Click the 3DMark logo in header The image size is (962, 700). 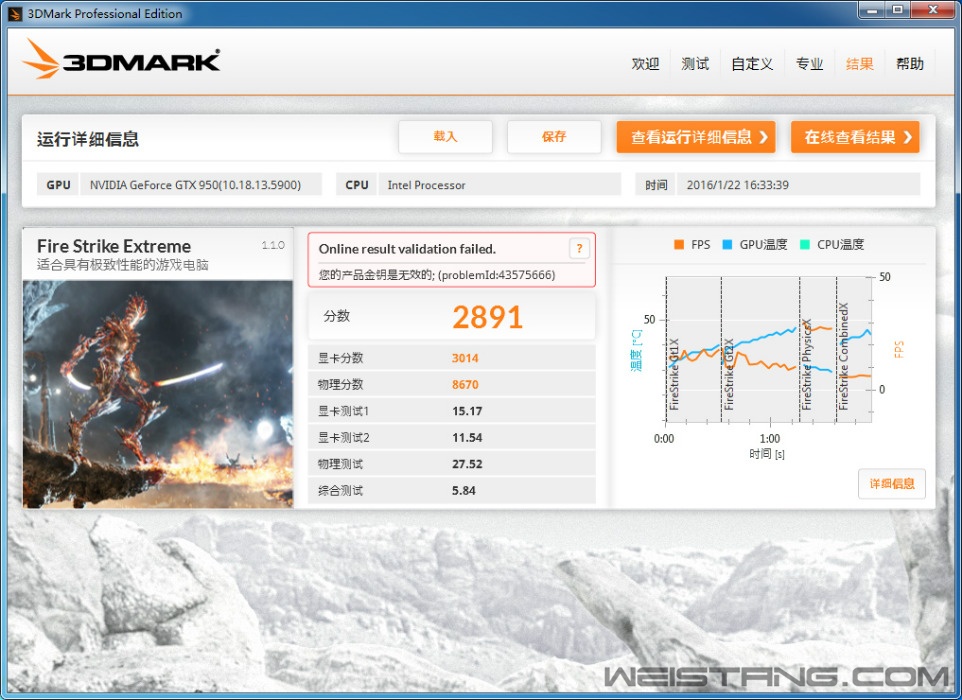(x=121, y=60)
